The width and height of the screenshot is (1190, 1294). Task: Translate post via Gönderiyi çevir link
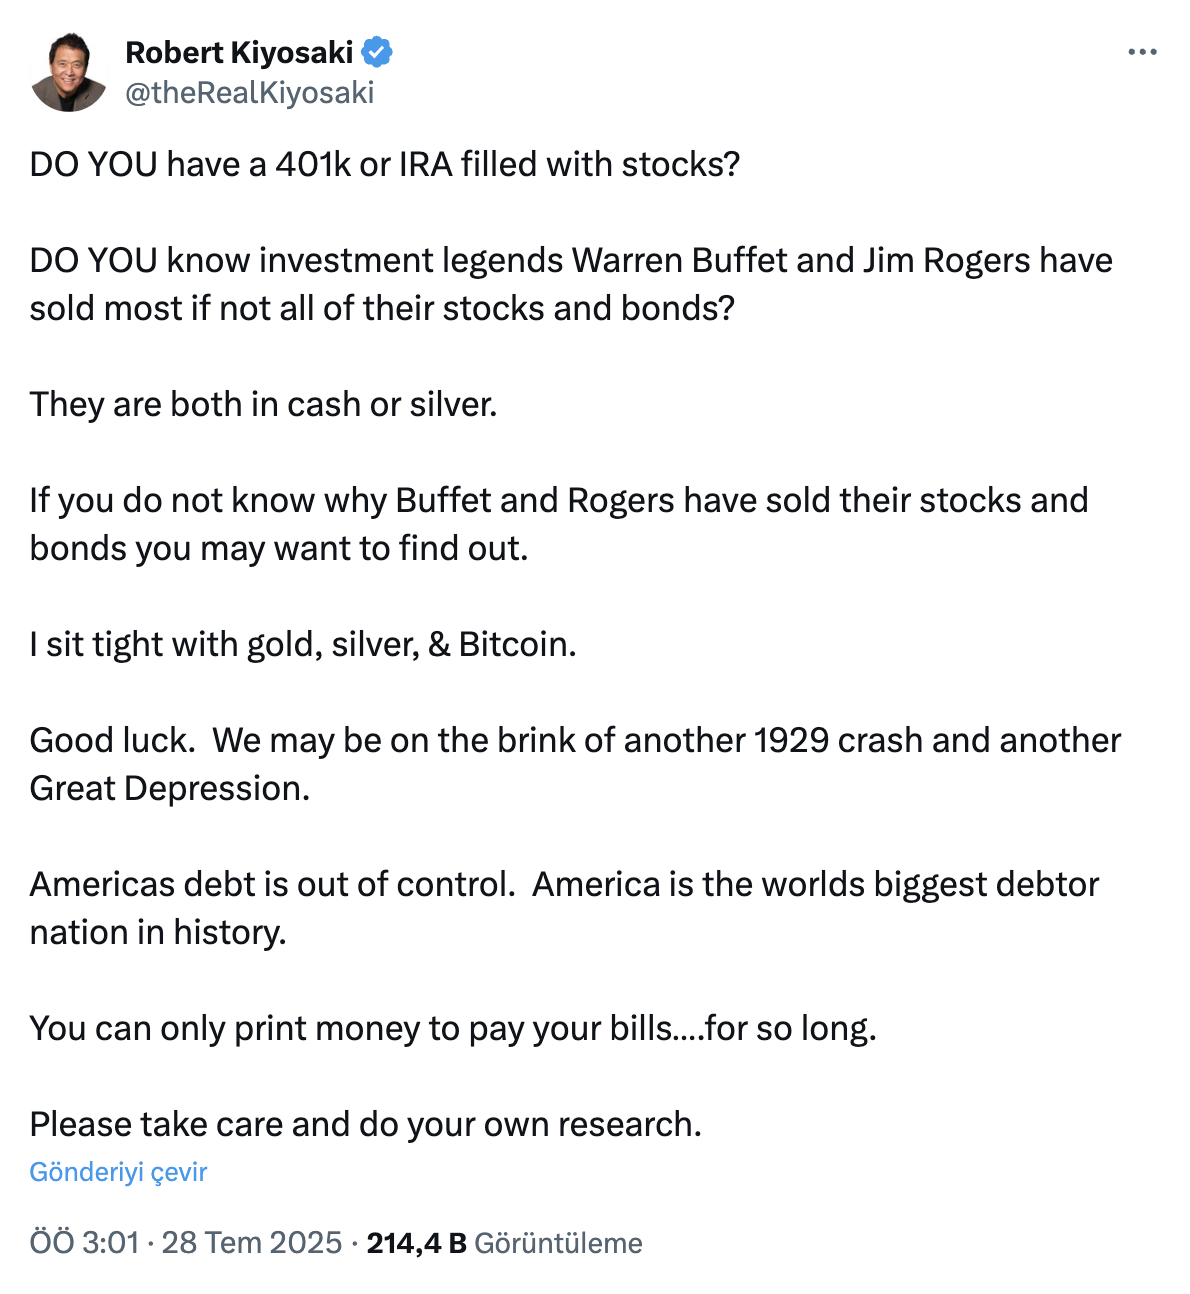118,1172
